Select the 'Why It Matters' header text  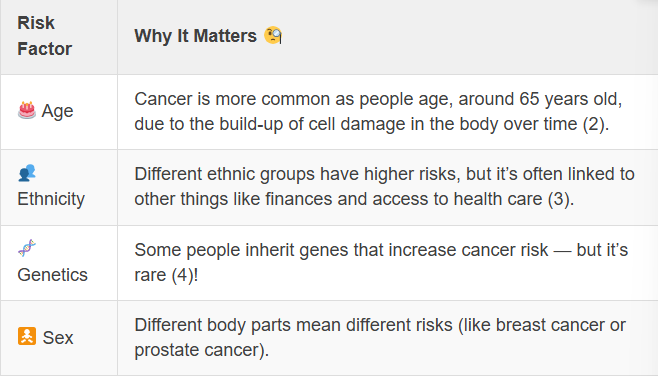pos(195,36)
